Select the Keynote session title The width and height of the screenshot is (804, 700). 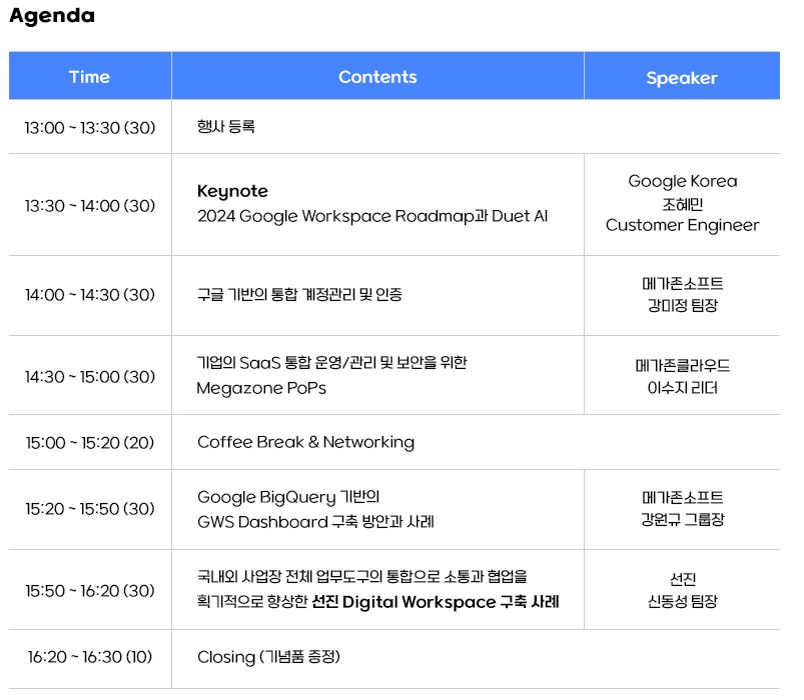(x=232, y=191)
